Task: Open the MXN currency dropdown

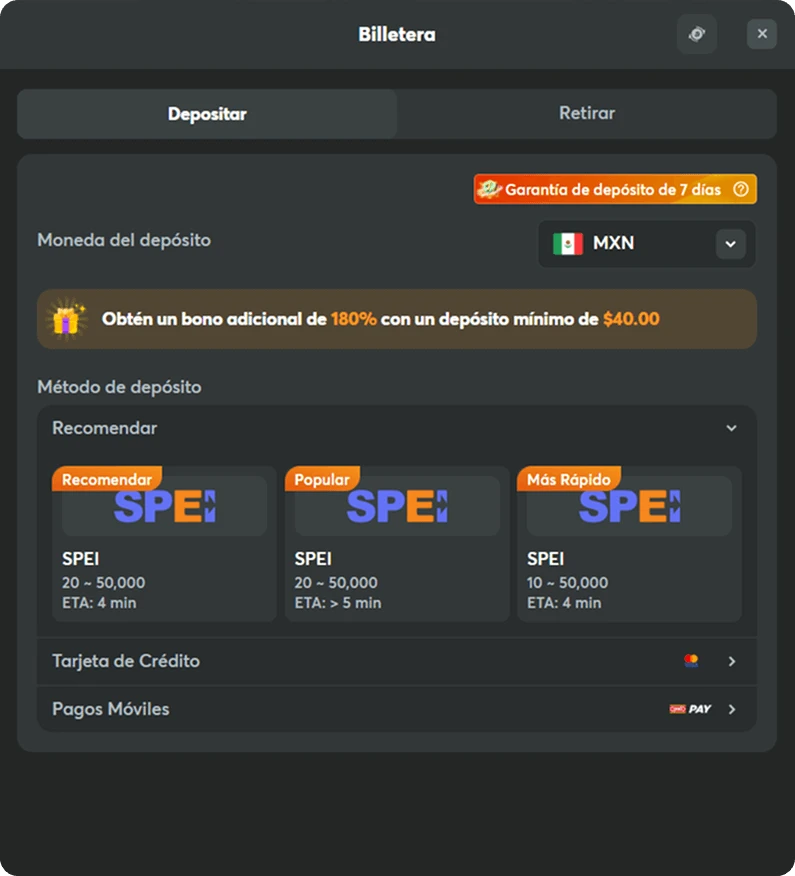Action: click(730, 243)
